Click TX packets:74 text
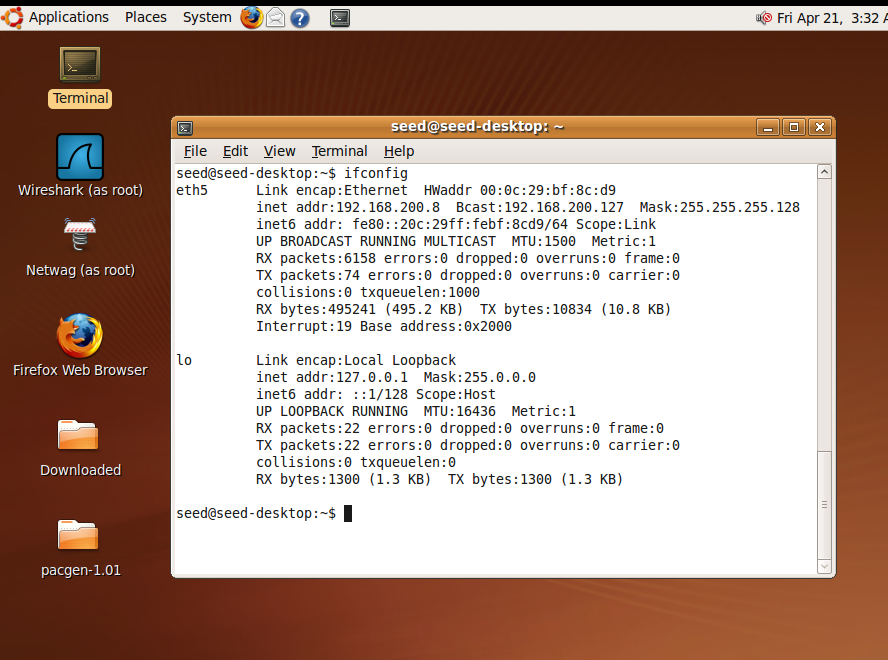 [x=308, y=275]
